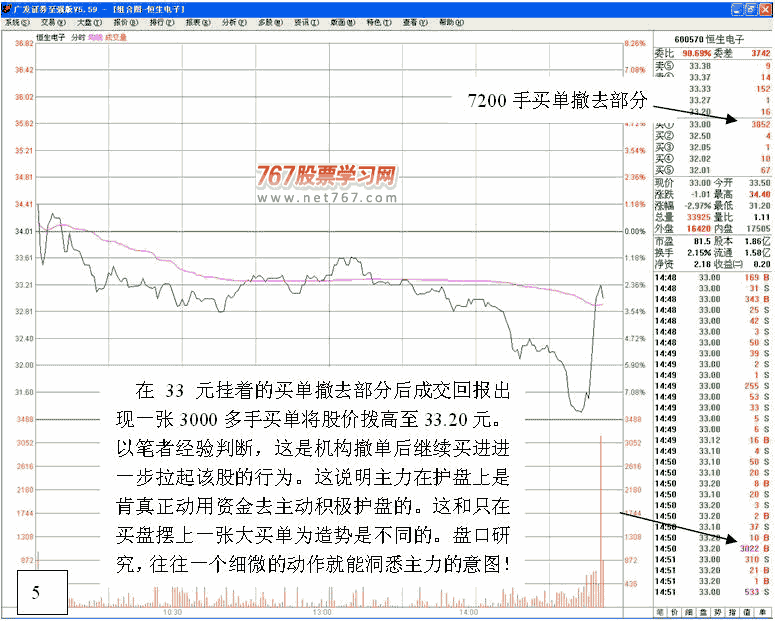Click the 成交量 legend label
Screen dimensions: 775x621
[116, 38]
